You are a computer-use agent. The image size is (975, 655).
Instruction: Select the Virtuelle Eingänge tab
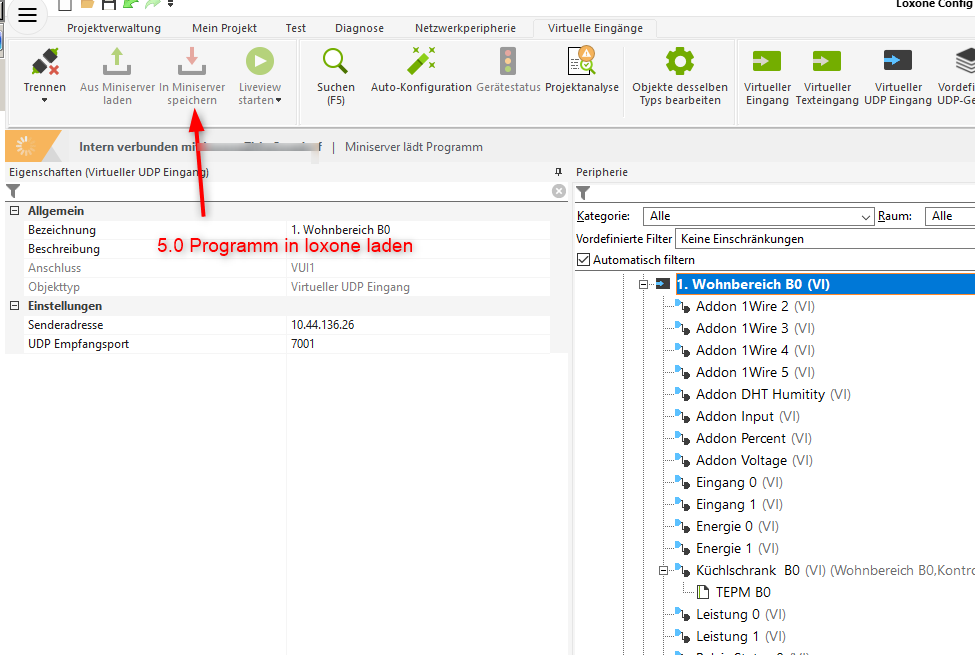coord(595,28)
